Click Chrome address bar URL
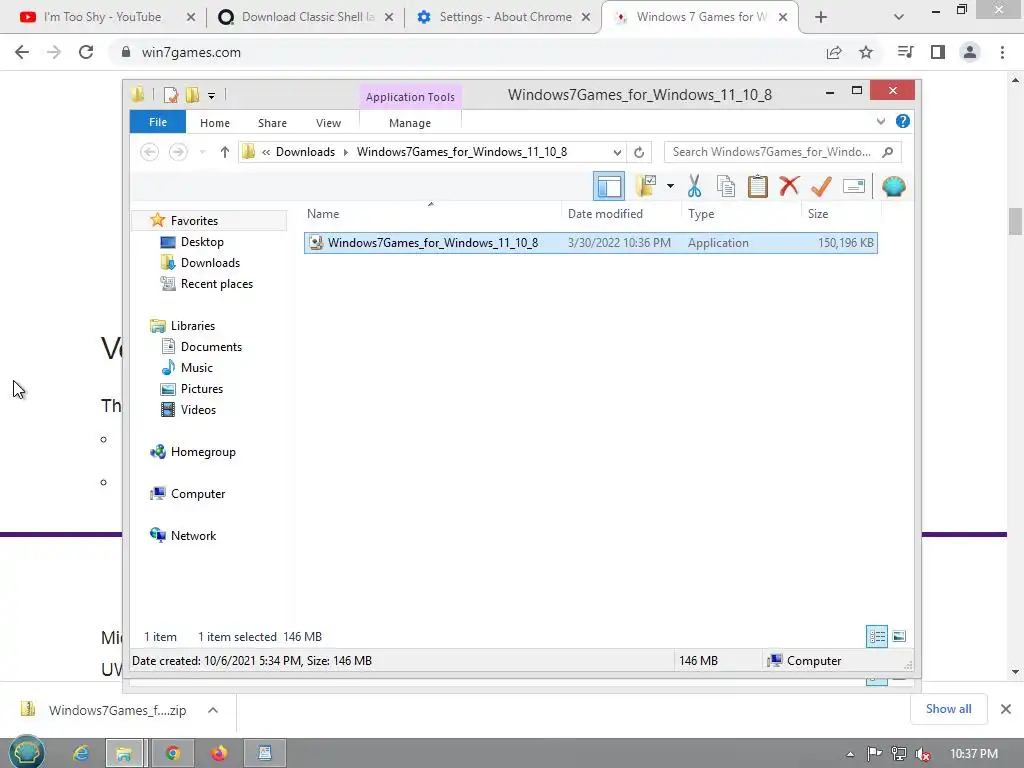Viewport: 1024px width, 768px height. tap(191, 52)
